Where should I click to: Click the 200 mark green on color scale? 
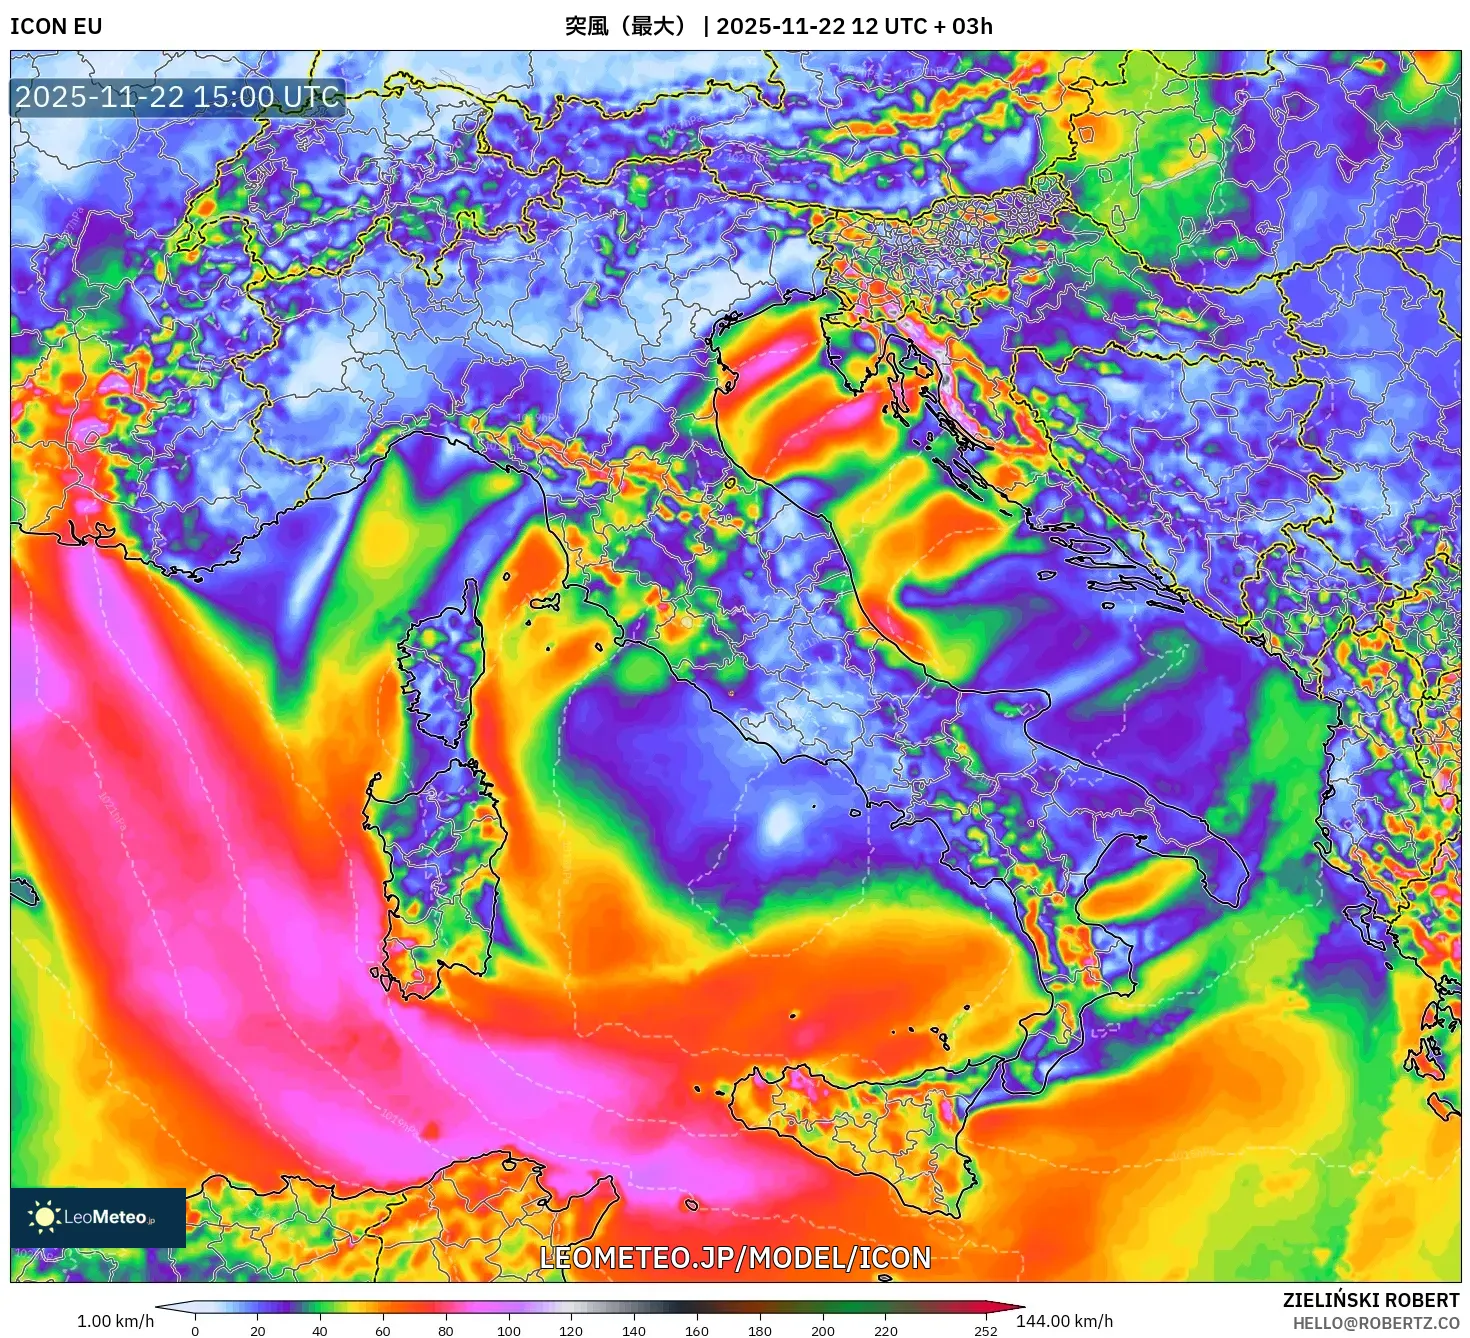823,1307
